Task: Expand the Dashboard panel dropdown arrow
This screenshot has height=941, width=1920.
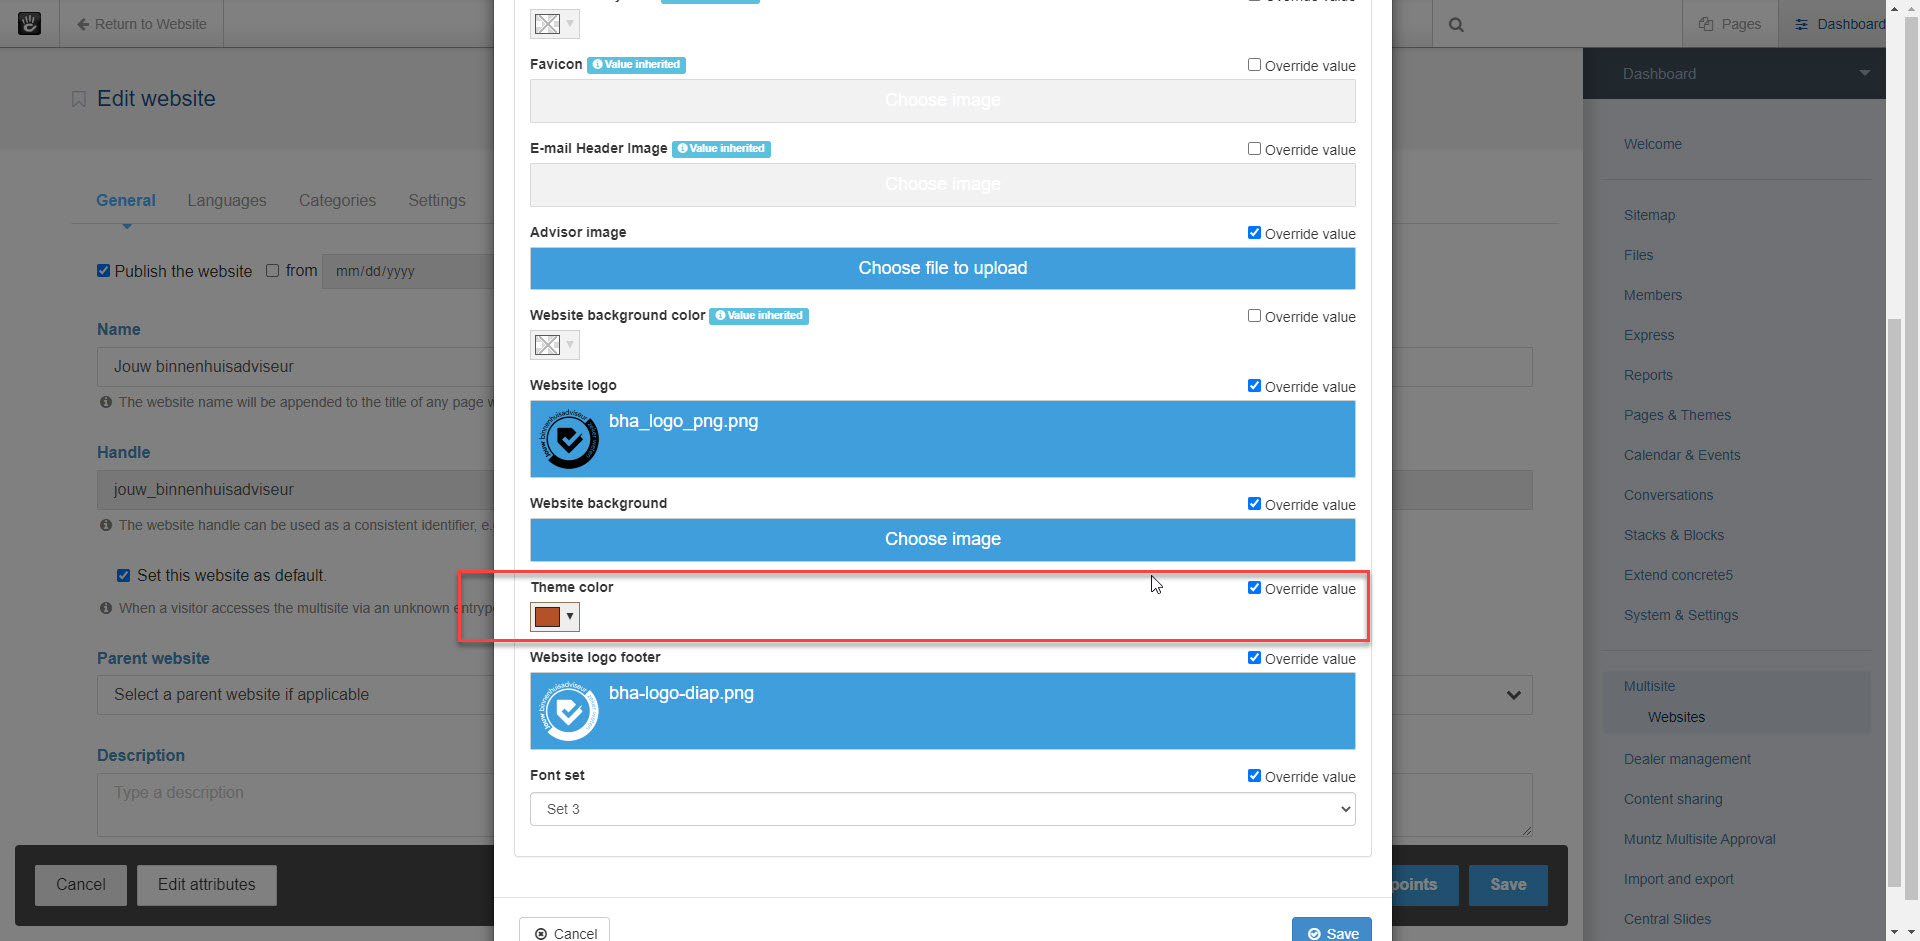Action: tap(1864, 73)
